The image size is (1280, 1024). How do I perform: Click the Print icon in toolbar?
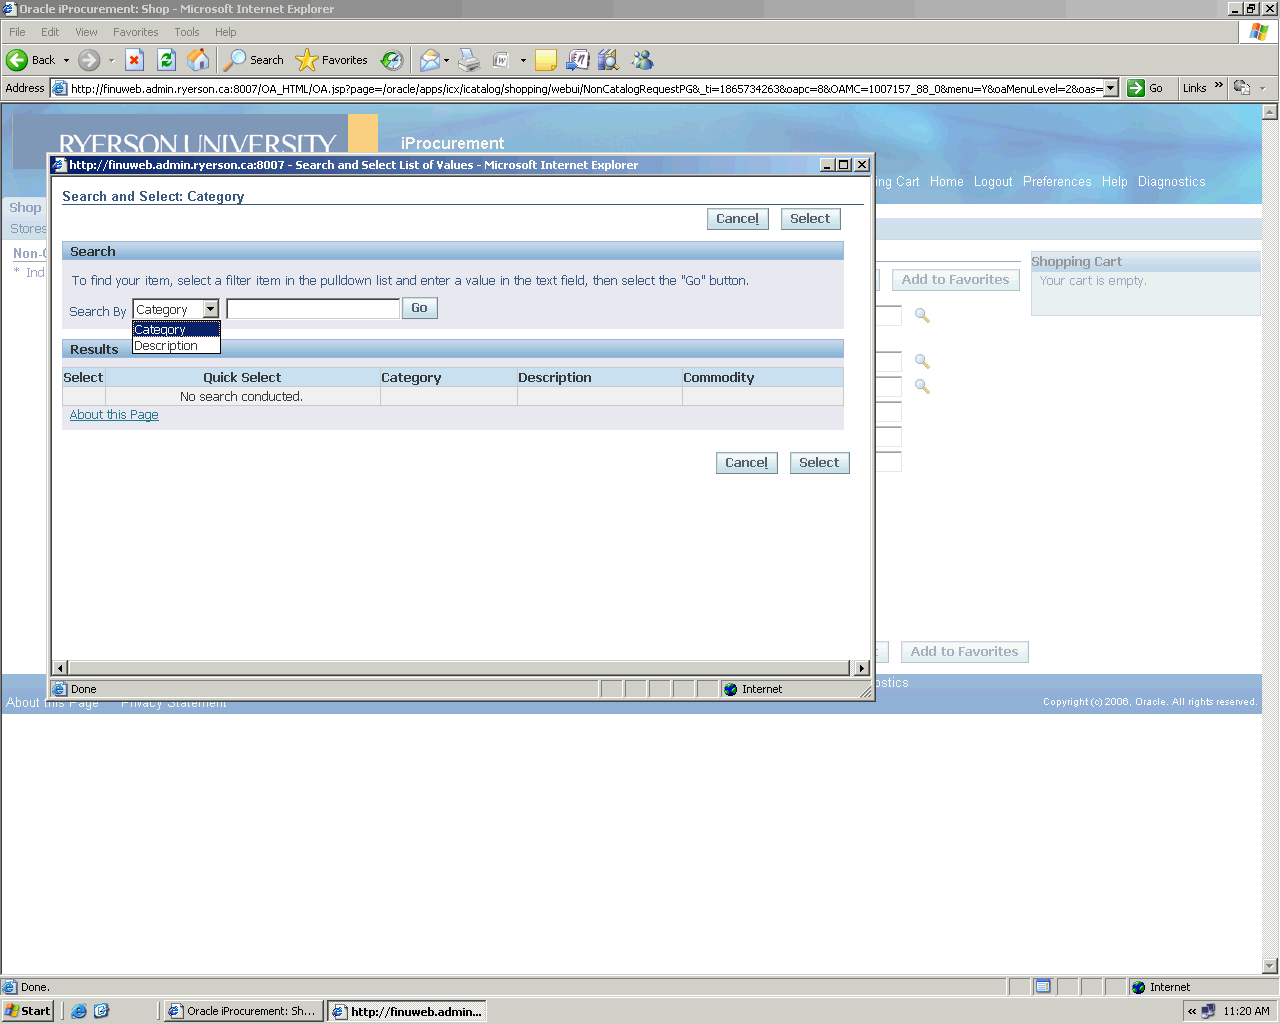(469, 60)
